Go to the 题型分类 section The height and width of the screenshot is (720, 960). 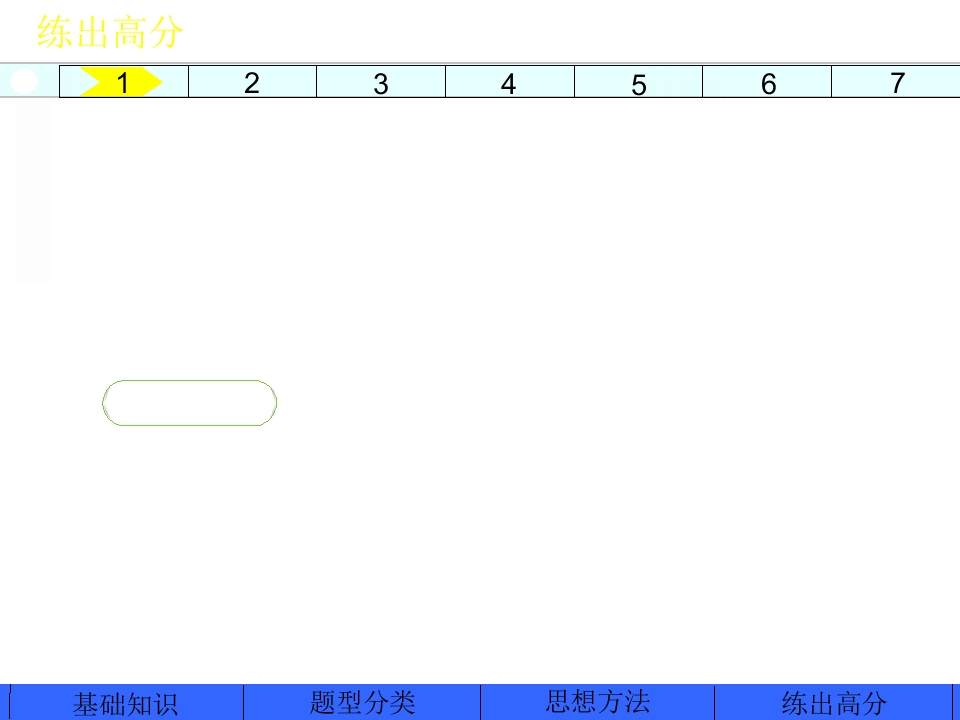(x=362, y=702)
